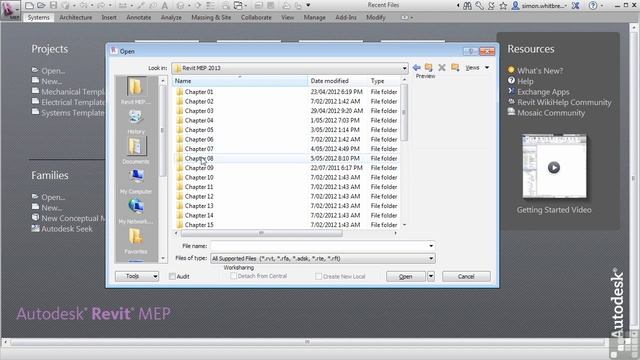This screenshot has width=640, height=360.
Task: Open the Files of type combo box
Action: 322,258
